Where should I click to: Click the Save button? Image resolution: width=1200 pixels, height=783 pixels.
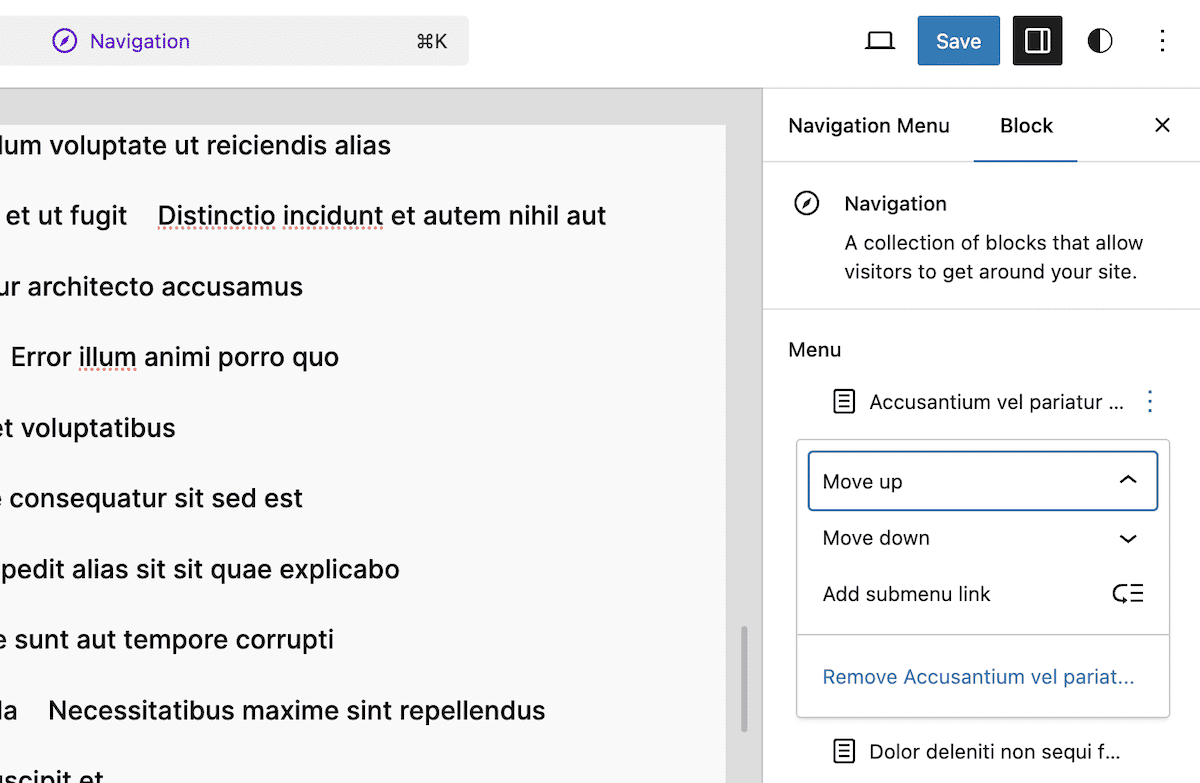point(958,41)
